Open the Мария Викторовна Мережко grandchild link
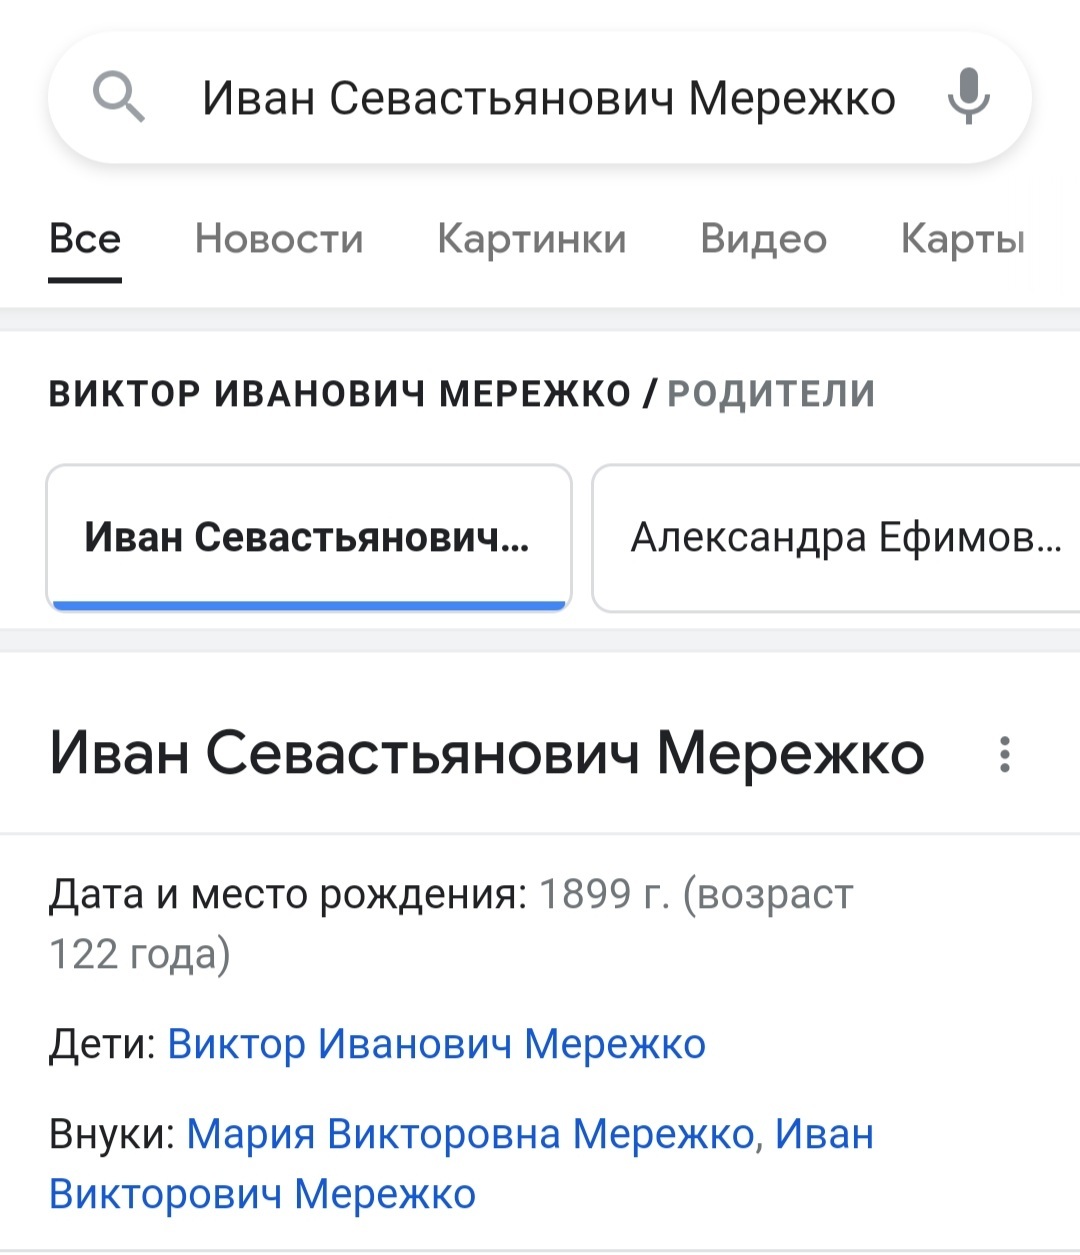 click(x=470, y=1134)
